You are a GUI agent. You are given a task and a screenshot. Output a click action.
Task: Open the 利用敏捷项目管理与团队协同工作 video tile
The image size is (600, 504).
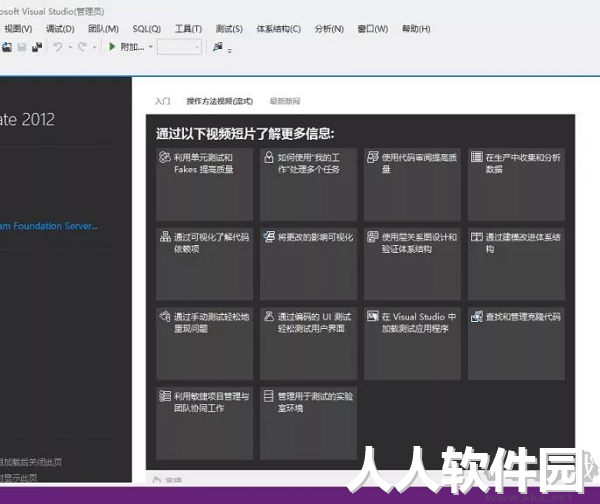[x=204, y=423]
